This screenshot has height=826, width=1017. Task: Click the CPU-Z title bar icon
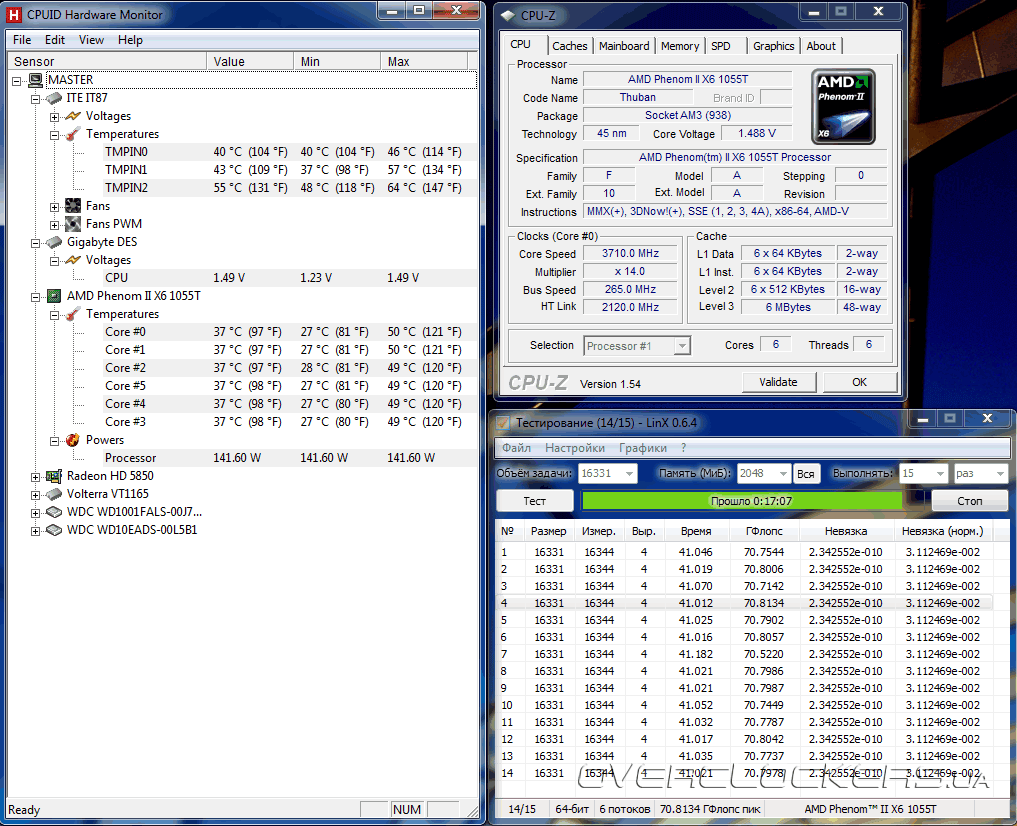click(508, 16)
